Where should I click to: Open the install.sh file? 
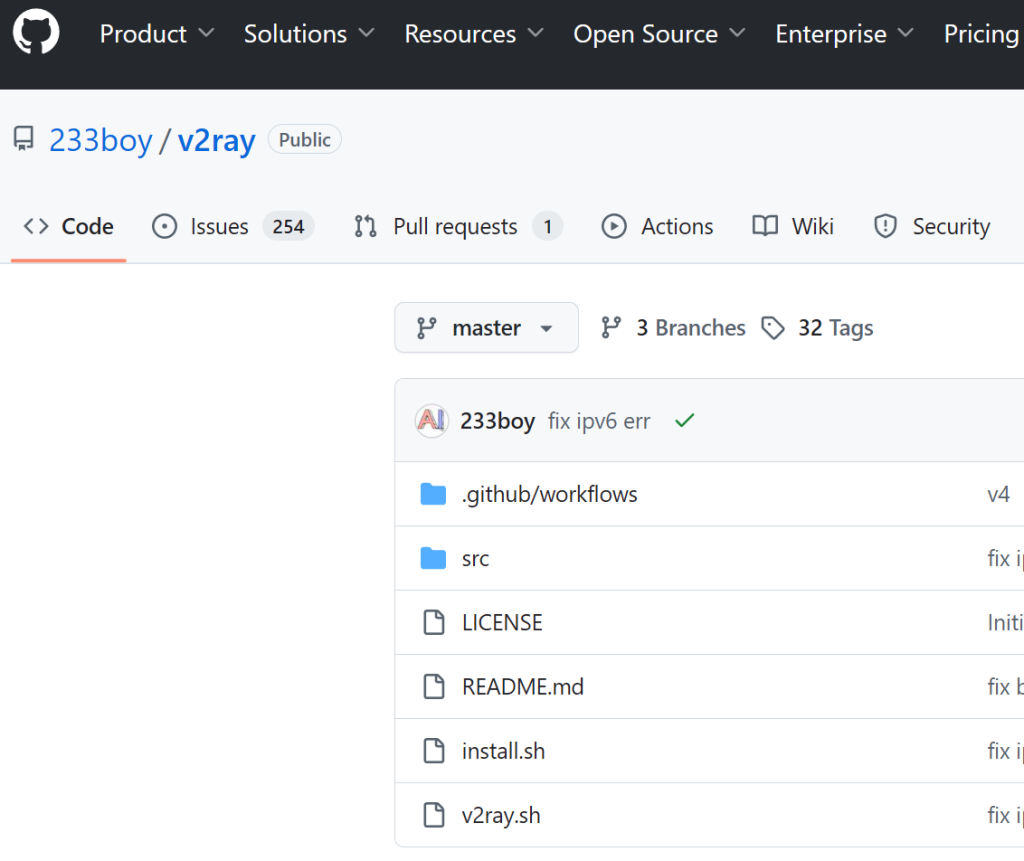pyautogui.click(x=503, y=751)
